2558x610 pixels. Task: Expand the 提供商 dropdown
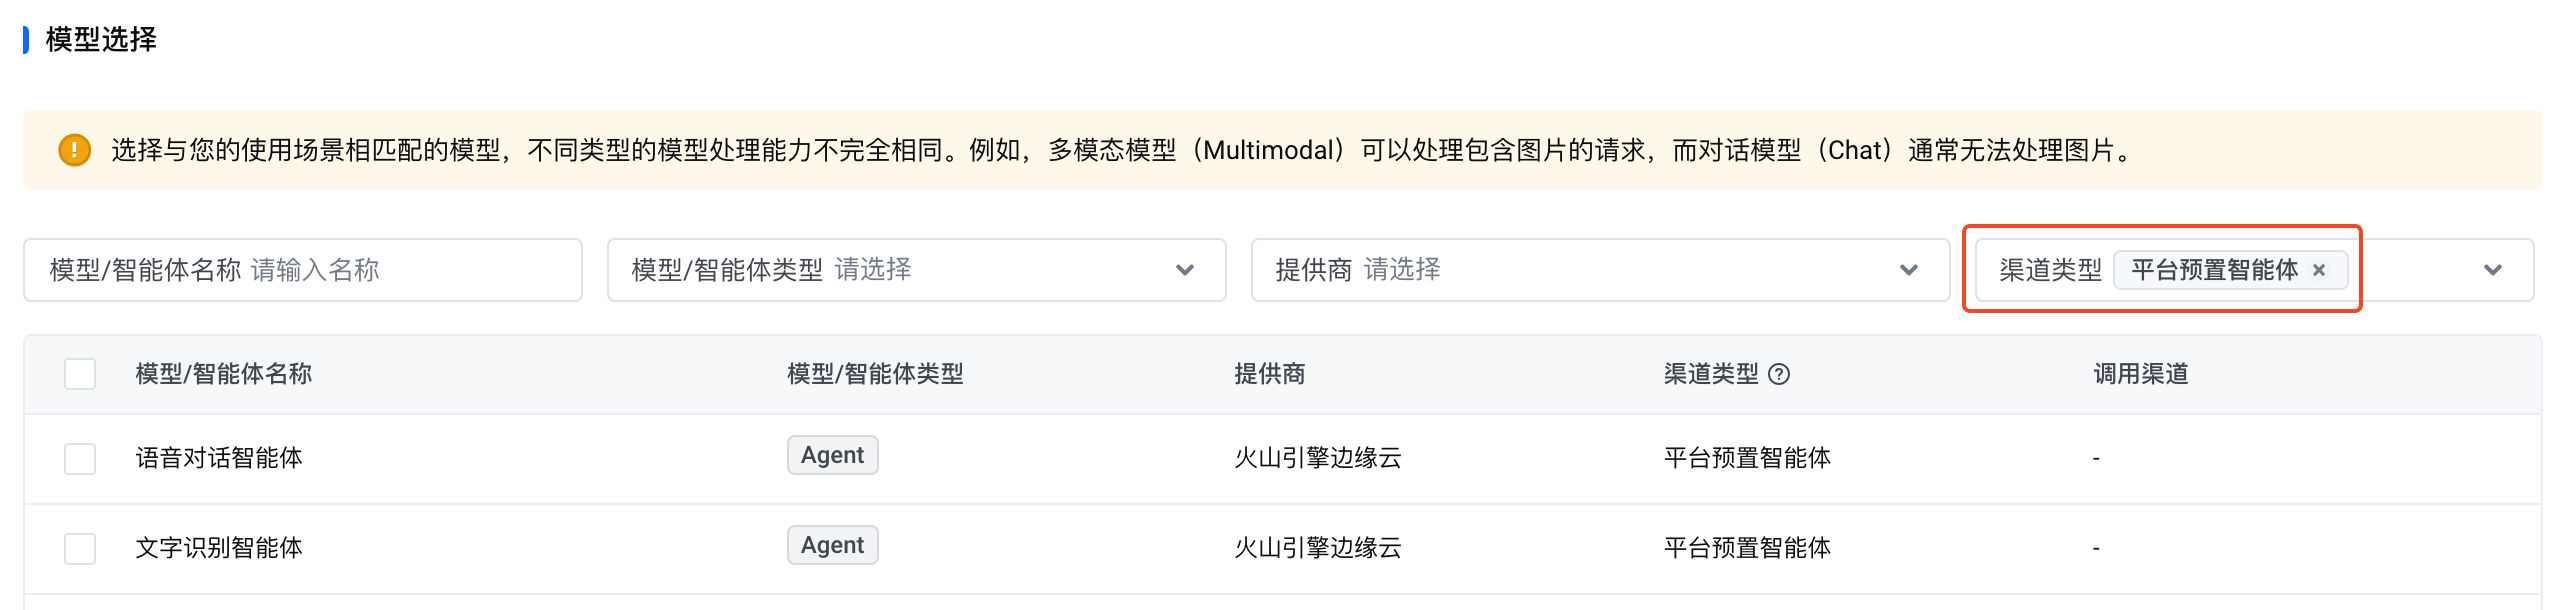pos(1908,270)
